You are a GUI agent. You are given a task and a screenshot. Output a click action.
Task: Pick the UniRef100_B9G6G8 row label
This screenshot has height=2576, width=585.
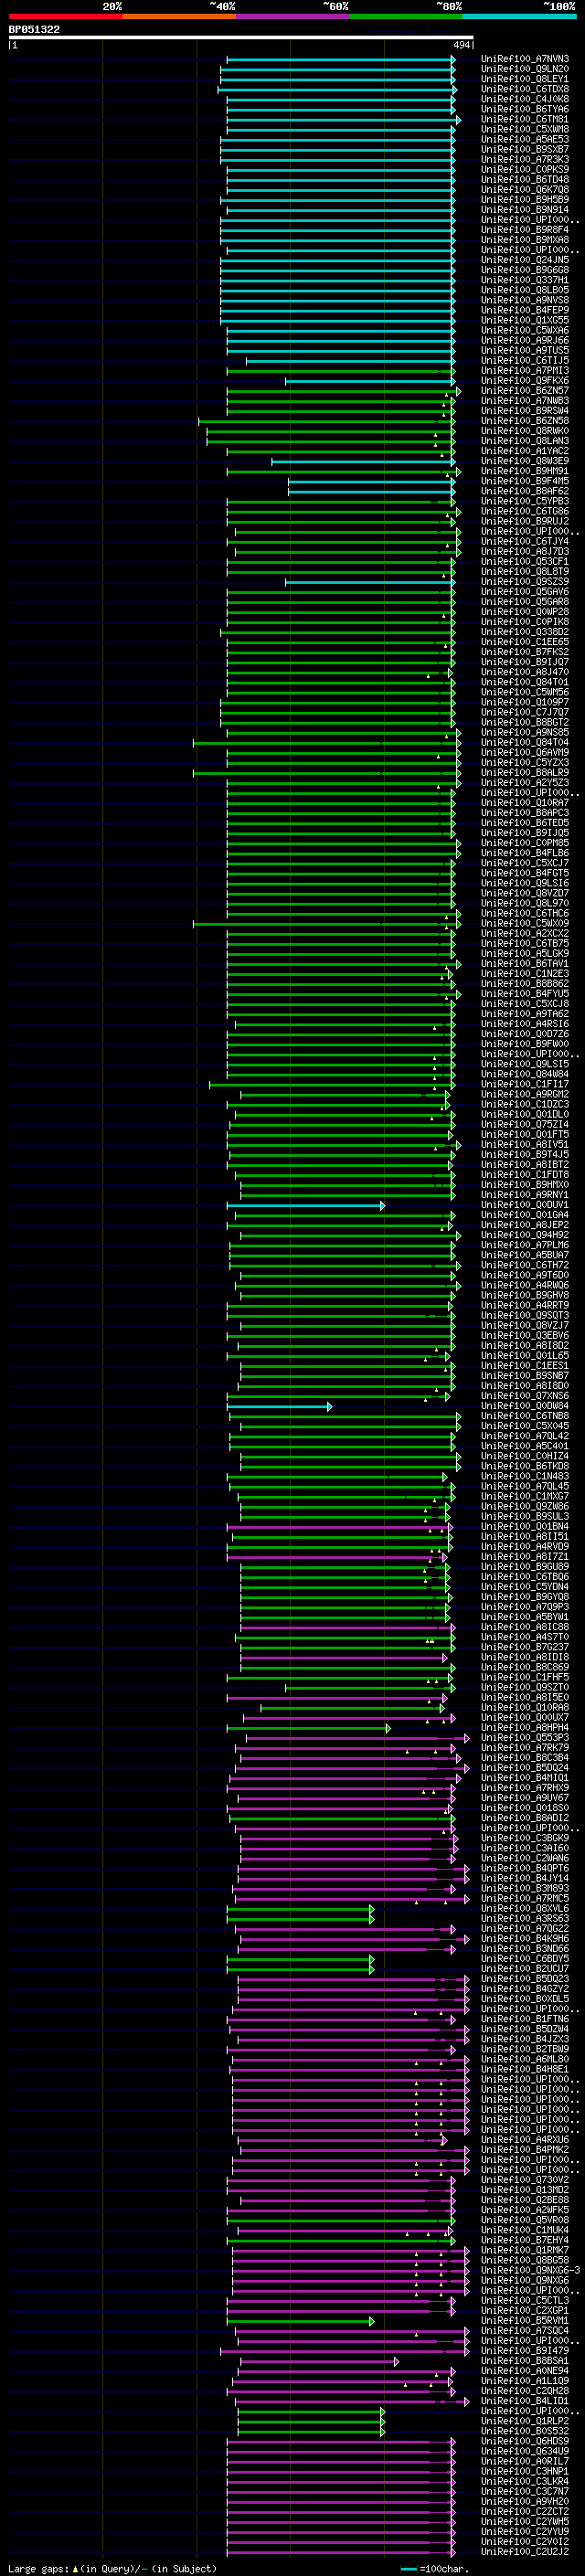525,270
